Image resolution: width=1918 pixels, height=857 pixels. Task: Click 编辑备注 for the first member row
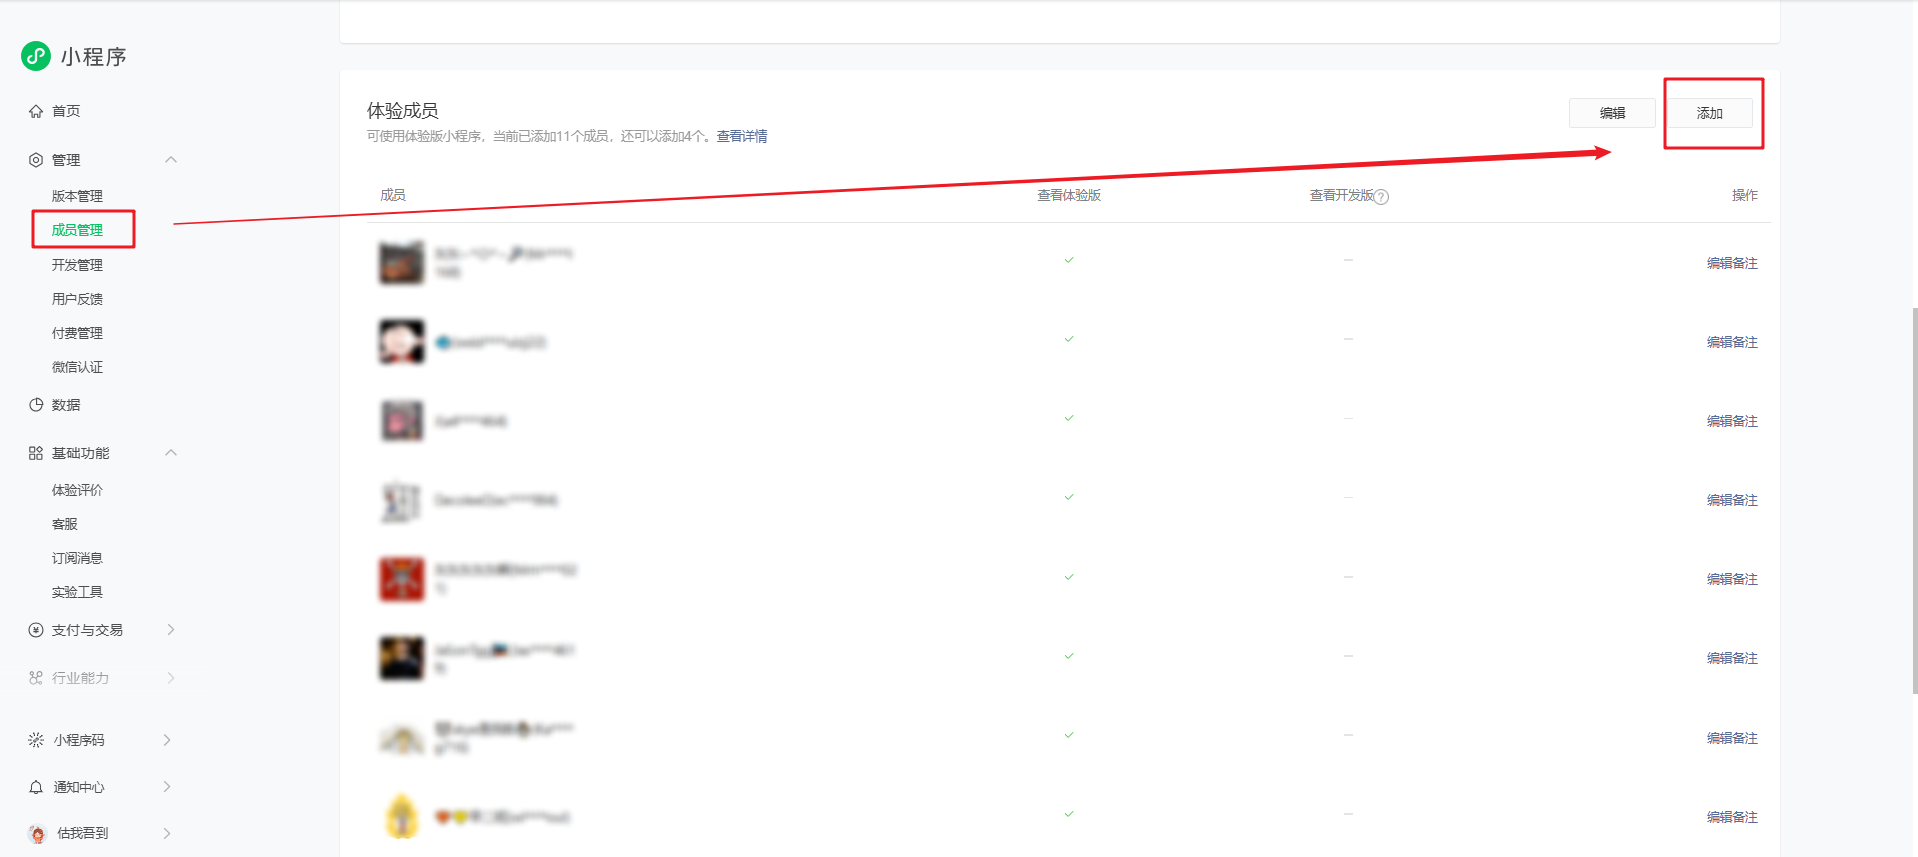[1732, 263]
